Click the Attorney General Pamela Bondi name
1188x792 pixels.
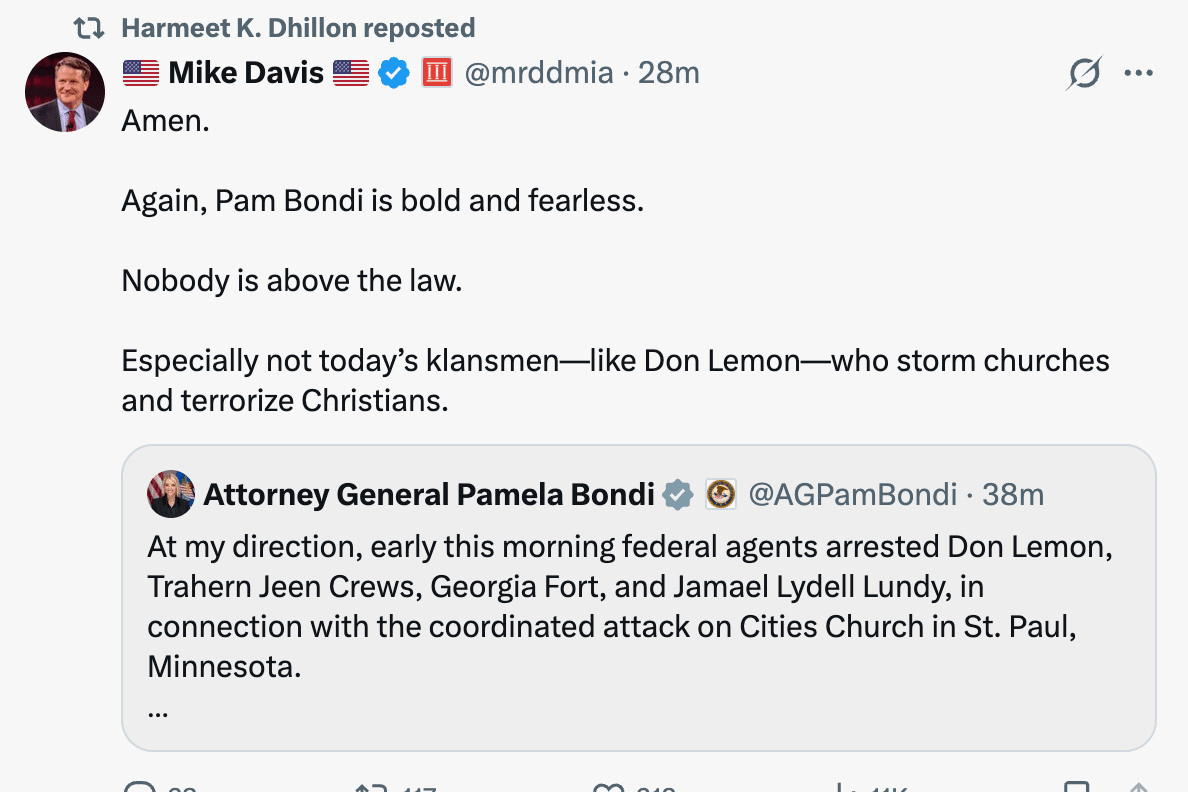point(429,494)
